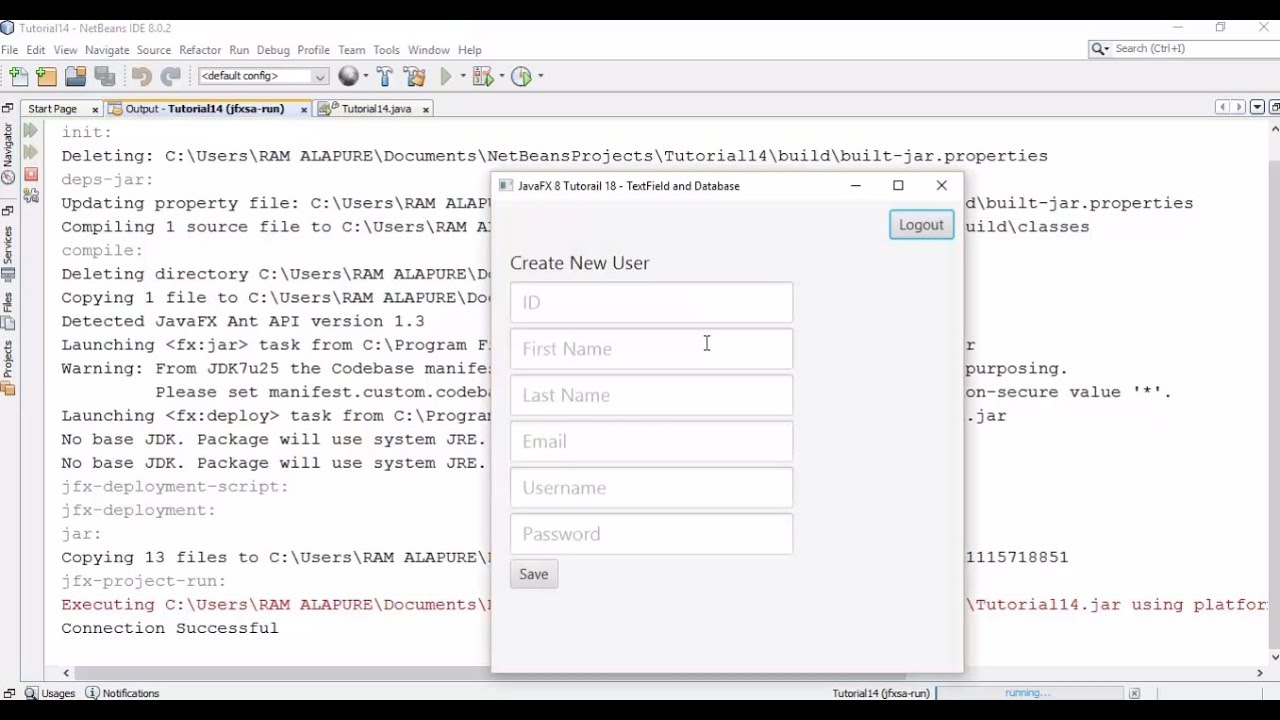1280x720 pixels.
Task: Click the New File toolbar icon
Action: pos(18,76)
